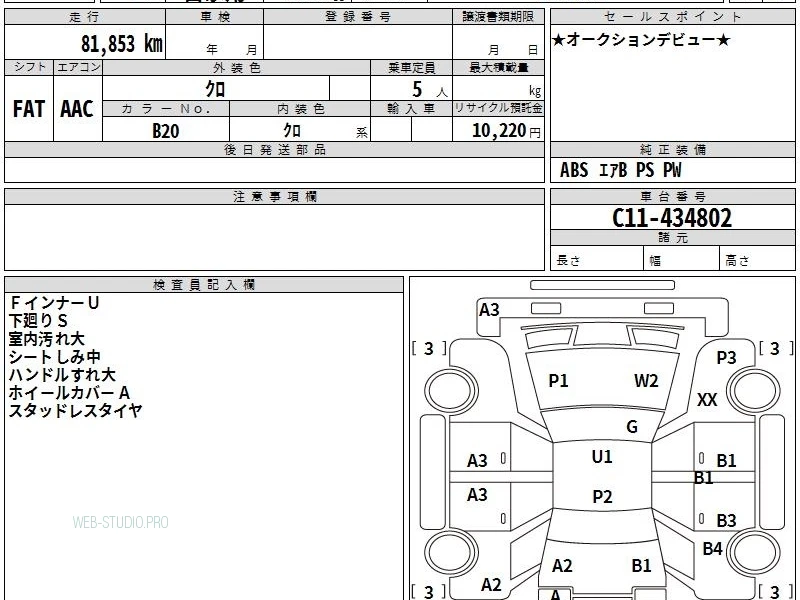Click the エアコン header cell
Viewport: 800px width, 600px height.
78,67
